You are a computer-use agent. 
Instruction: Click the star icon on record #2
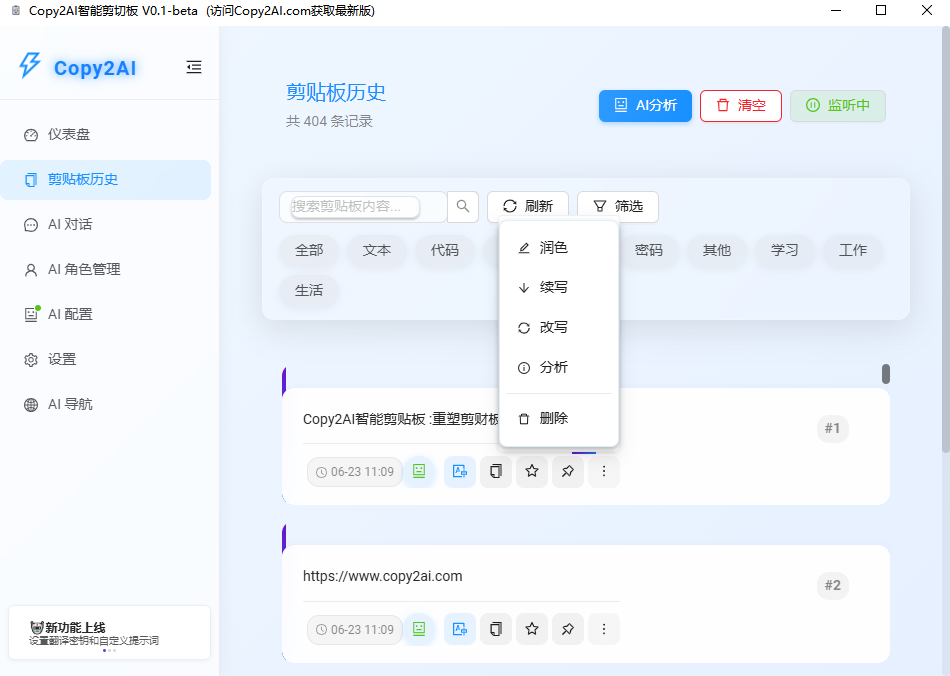coord(532,629)
